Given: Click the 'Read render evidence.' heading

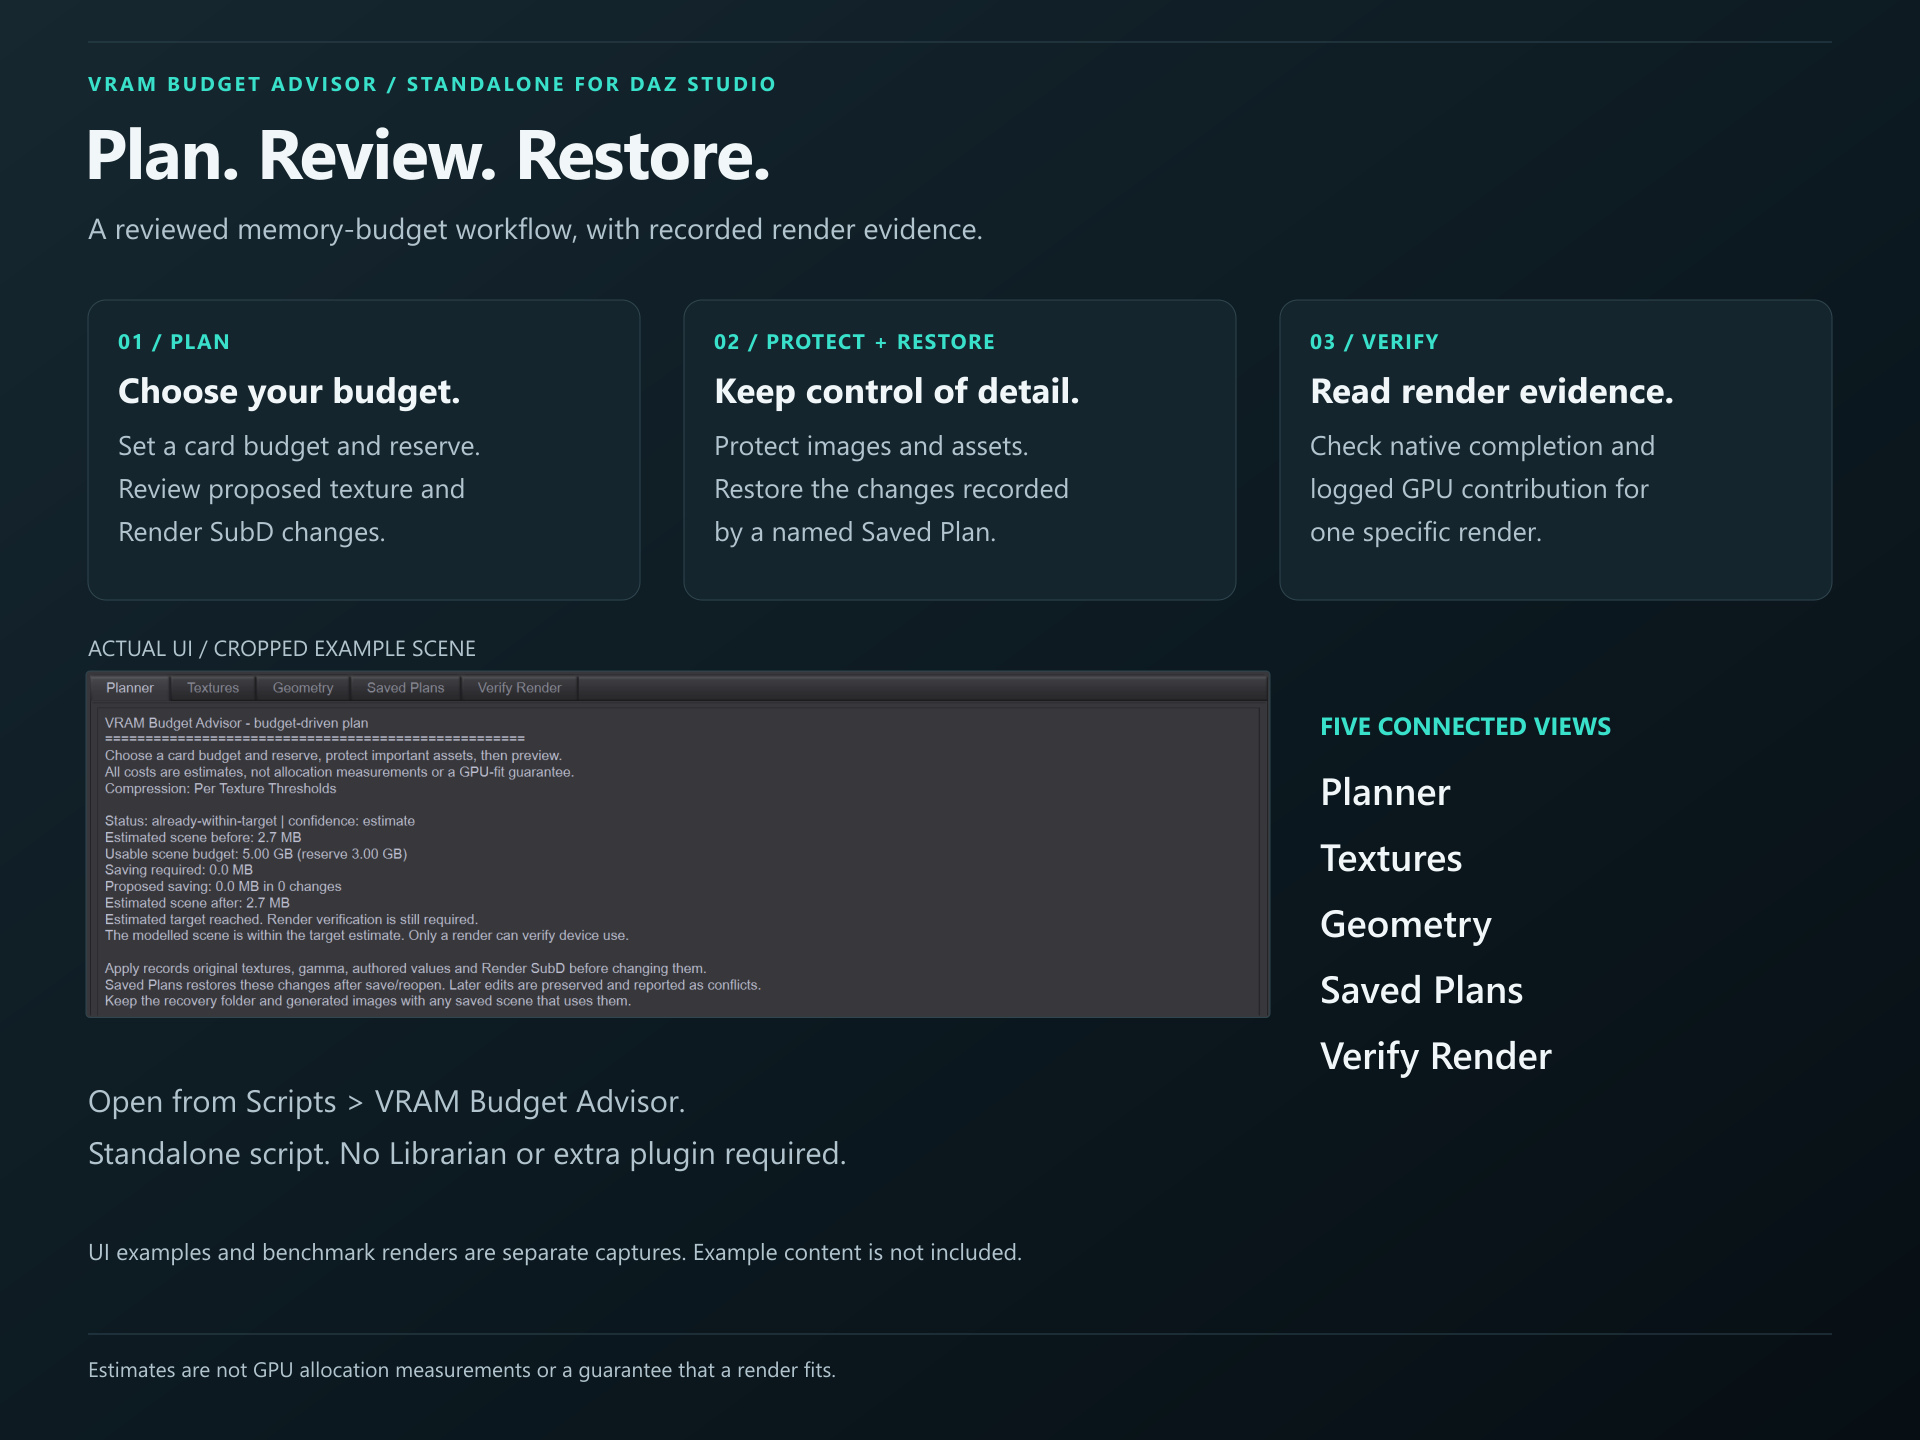Looking at the screenshot, I should [1492, 392].
